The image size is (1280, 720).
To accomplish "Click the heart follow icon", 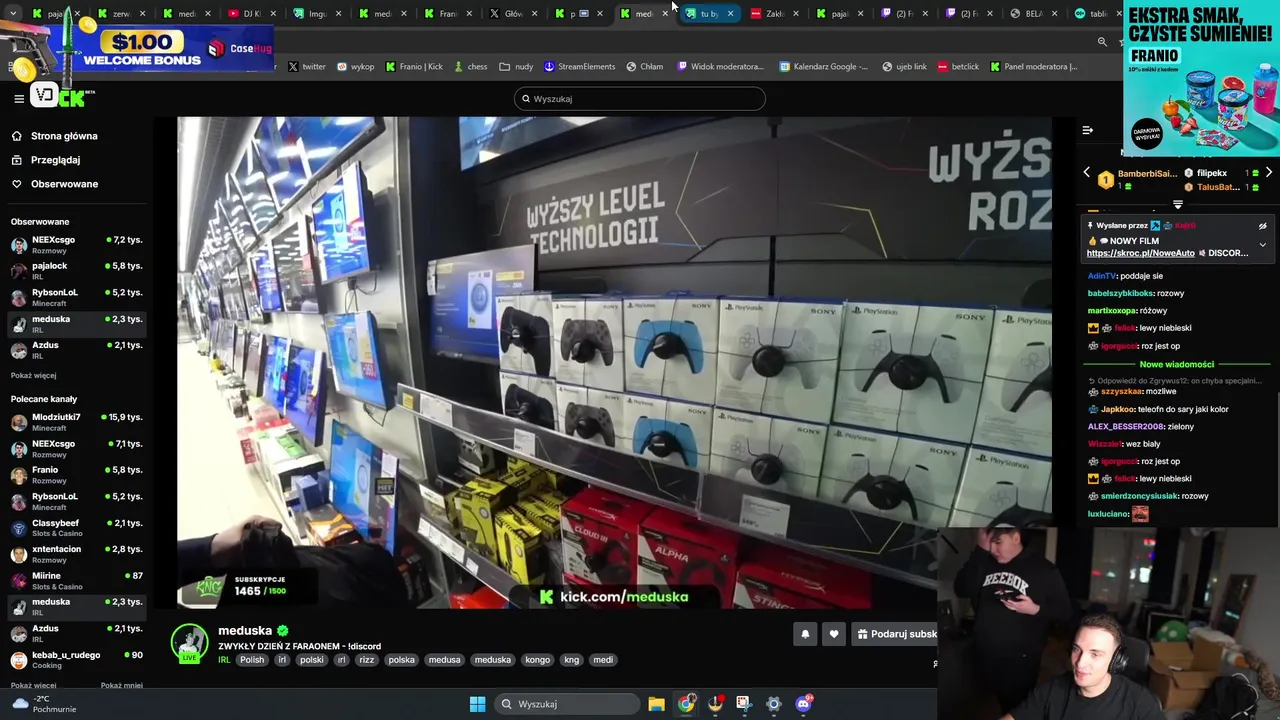I will pos(834,634).
